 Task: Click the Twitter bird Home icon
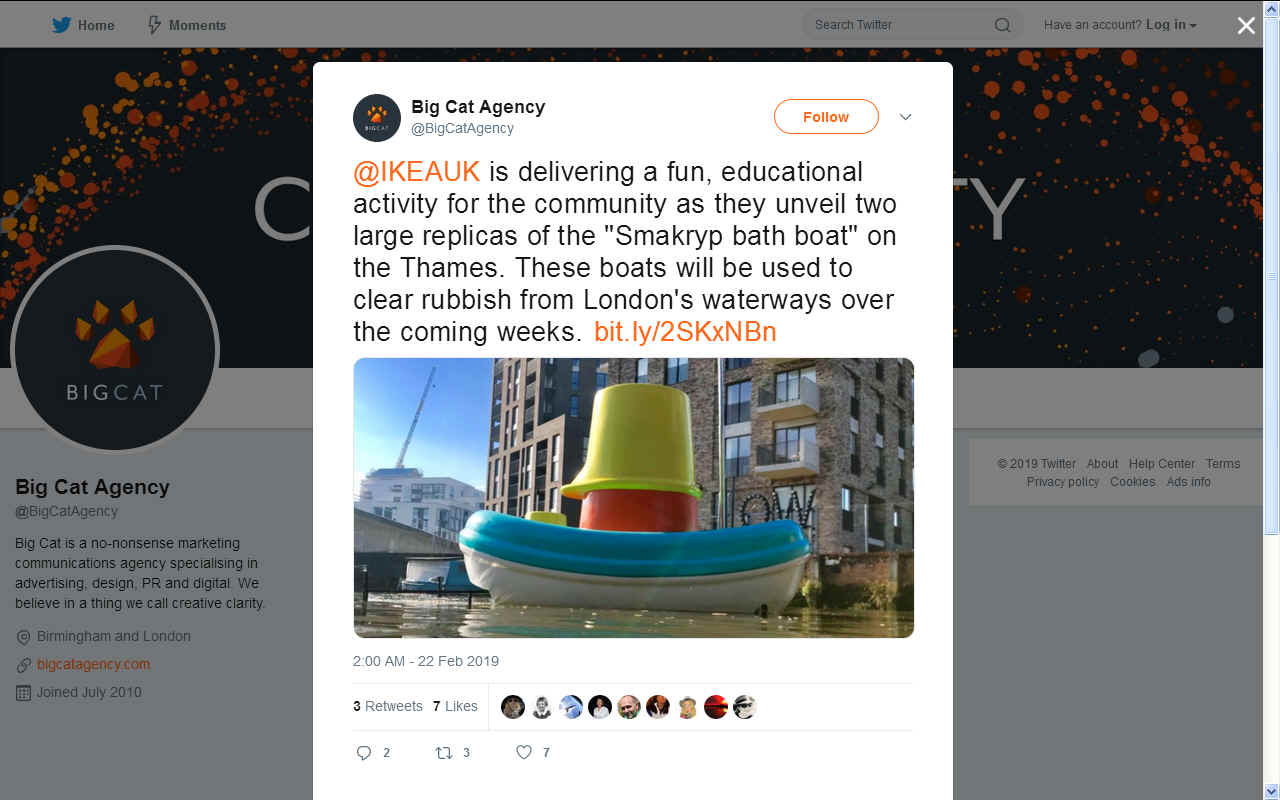pyautogui.click(x=62, y=25)
